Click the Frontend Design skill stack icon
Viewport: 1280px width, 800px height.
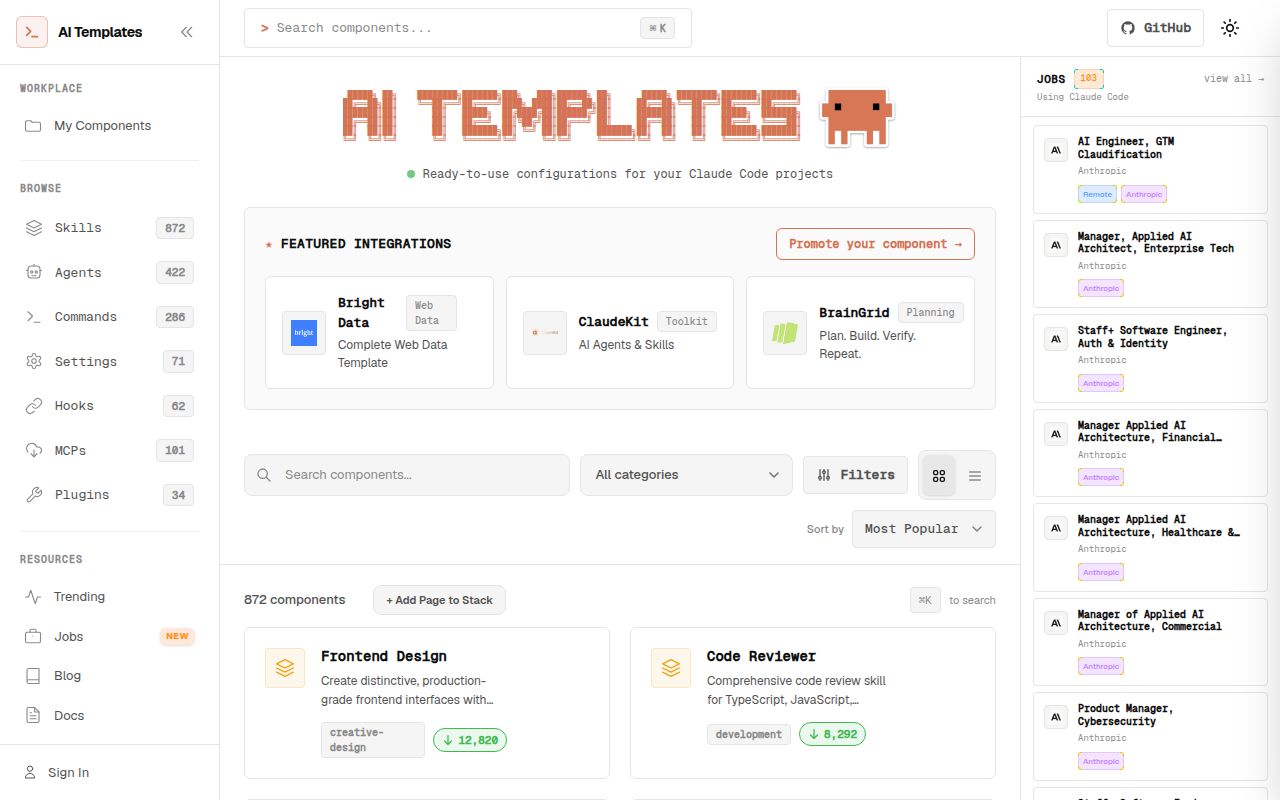(x=285, y=668)
